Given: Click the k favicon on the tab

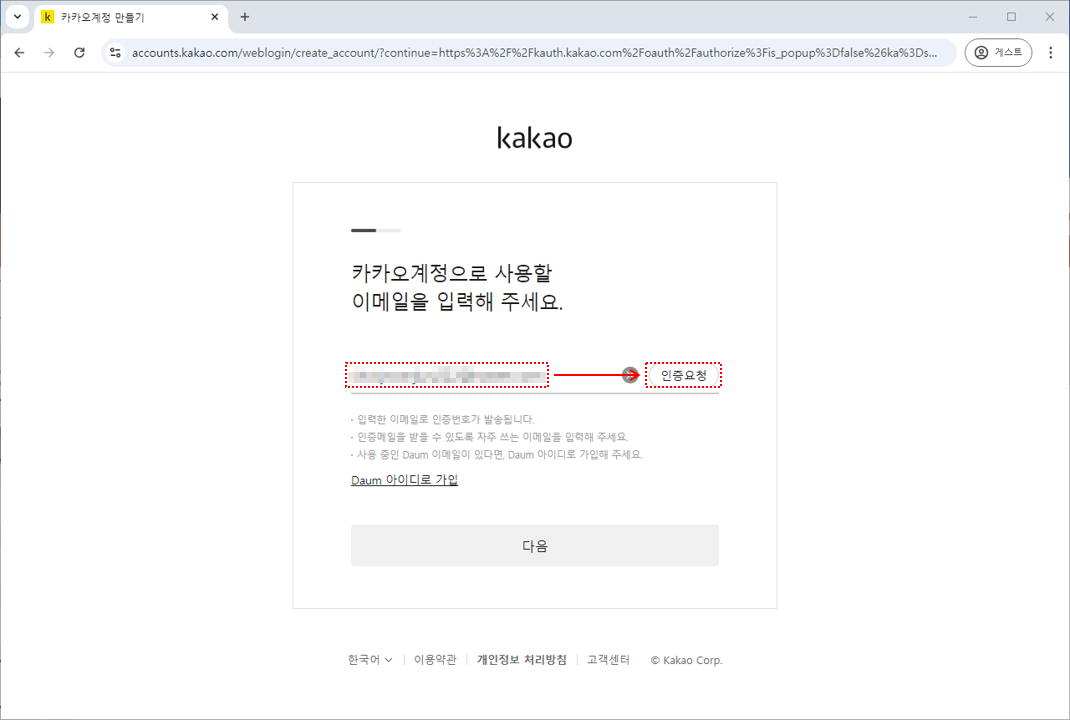Looking at the screenshot, I should [x=47, y=17].
